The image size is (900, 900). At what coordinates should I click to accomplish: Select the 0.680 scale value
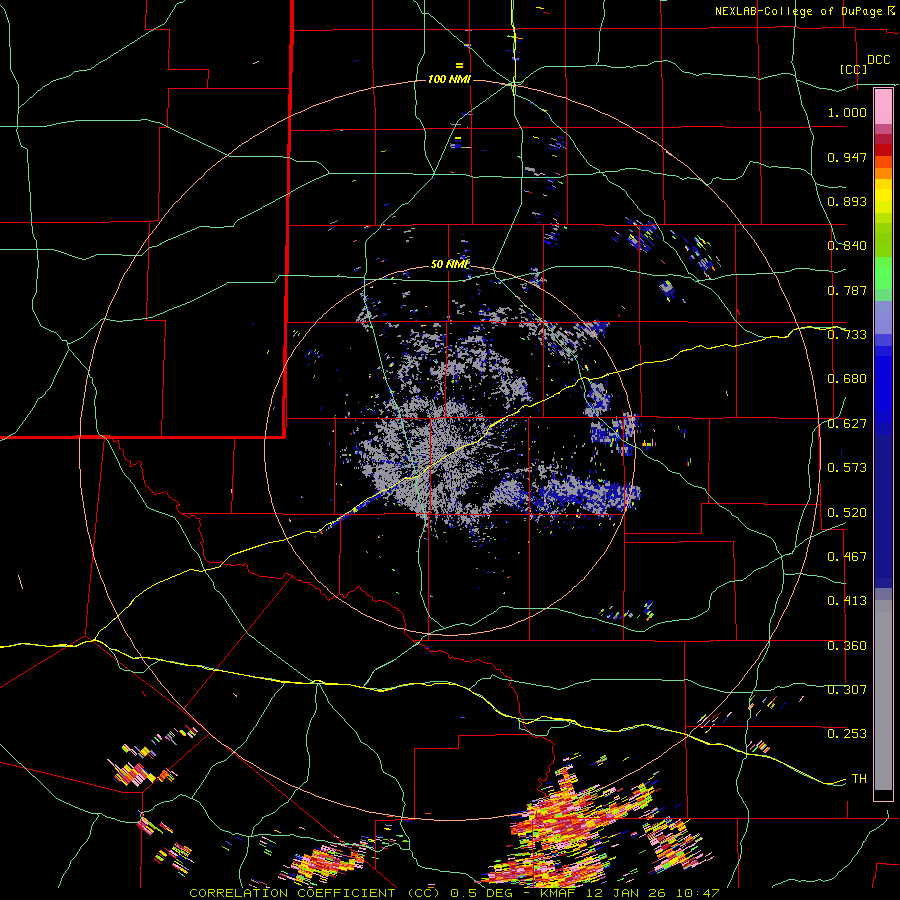(847, 379)
